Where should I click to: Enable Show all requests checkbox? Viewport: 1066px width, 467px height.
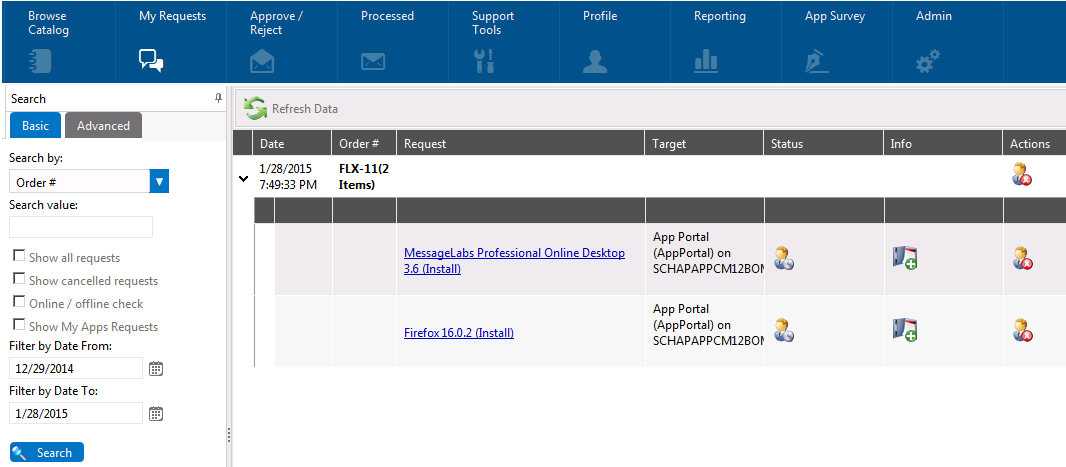click(x=19, y=257)
